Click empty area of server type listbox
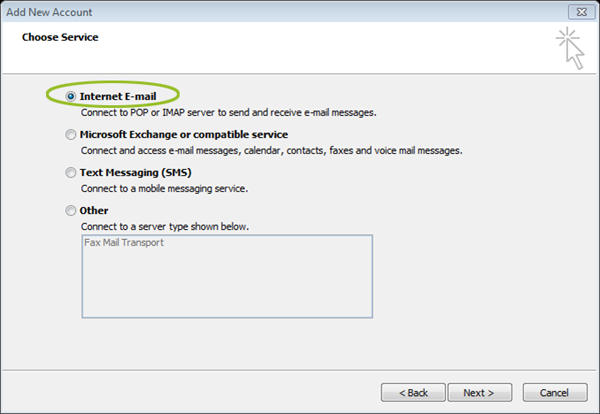This screenshot has width=600, height=414. point(227,283)
